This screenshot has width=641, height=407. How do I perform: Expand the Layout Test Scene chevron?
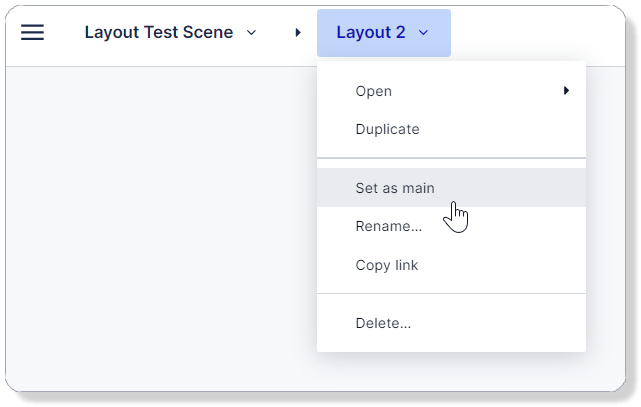point(251,33)
